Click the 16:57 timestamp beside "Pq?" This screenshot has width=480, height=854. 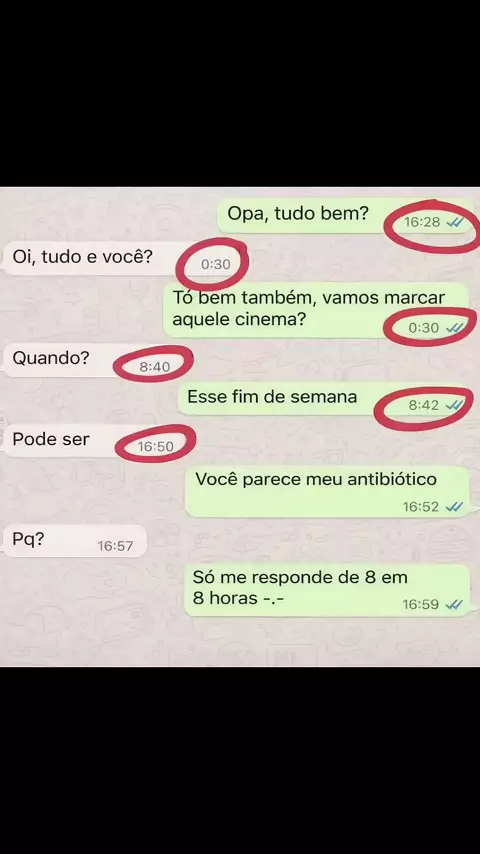[115, 546]
